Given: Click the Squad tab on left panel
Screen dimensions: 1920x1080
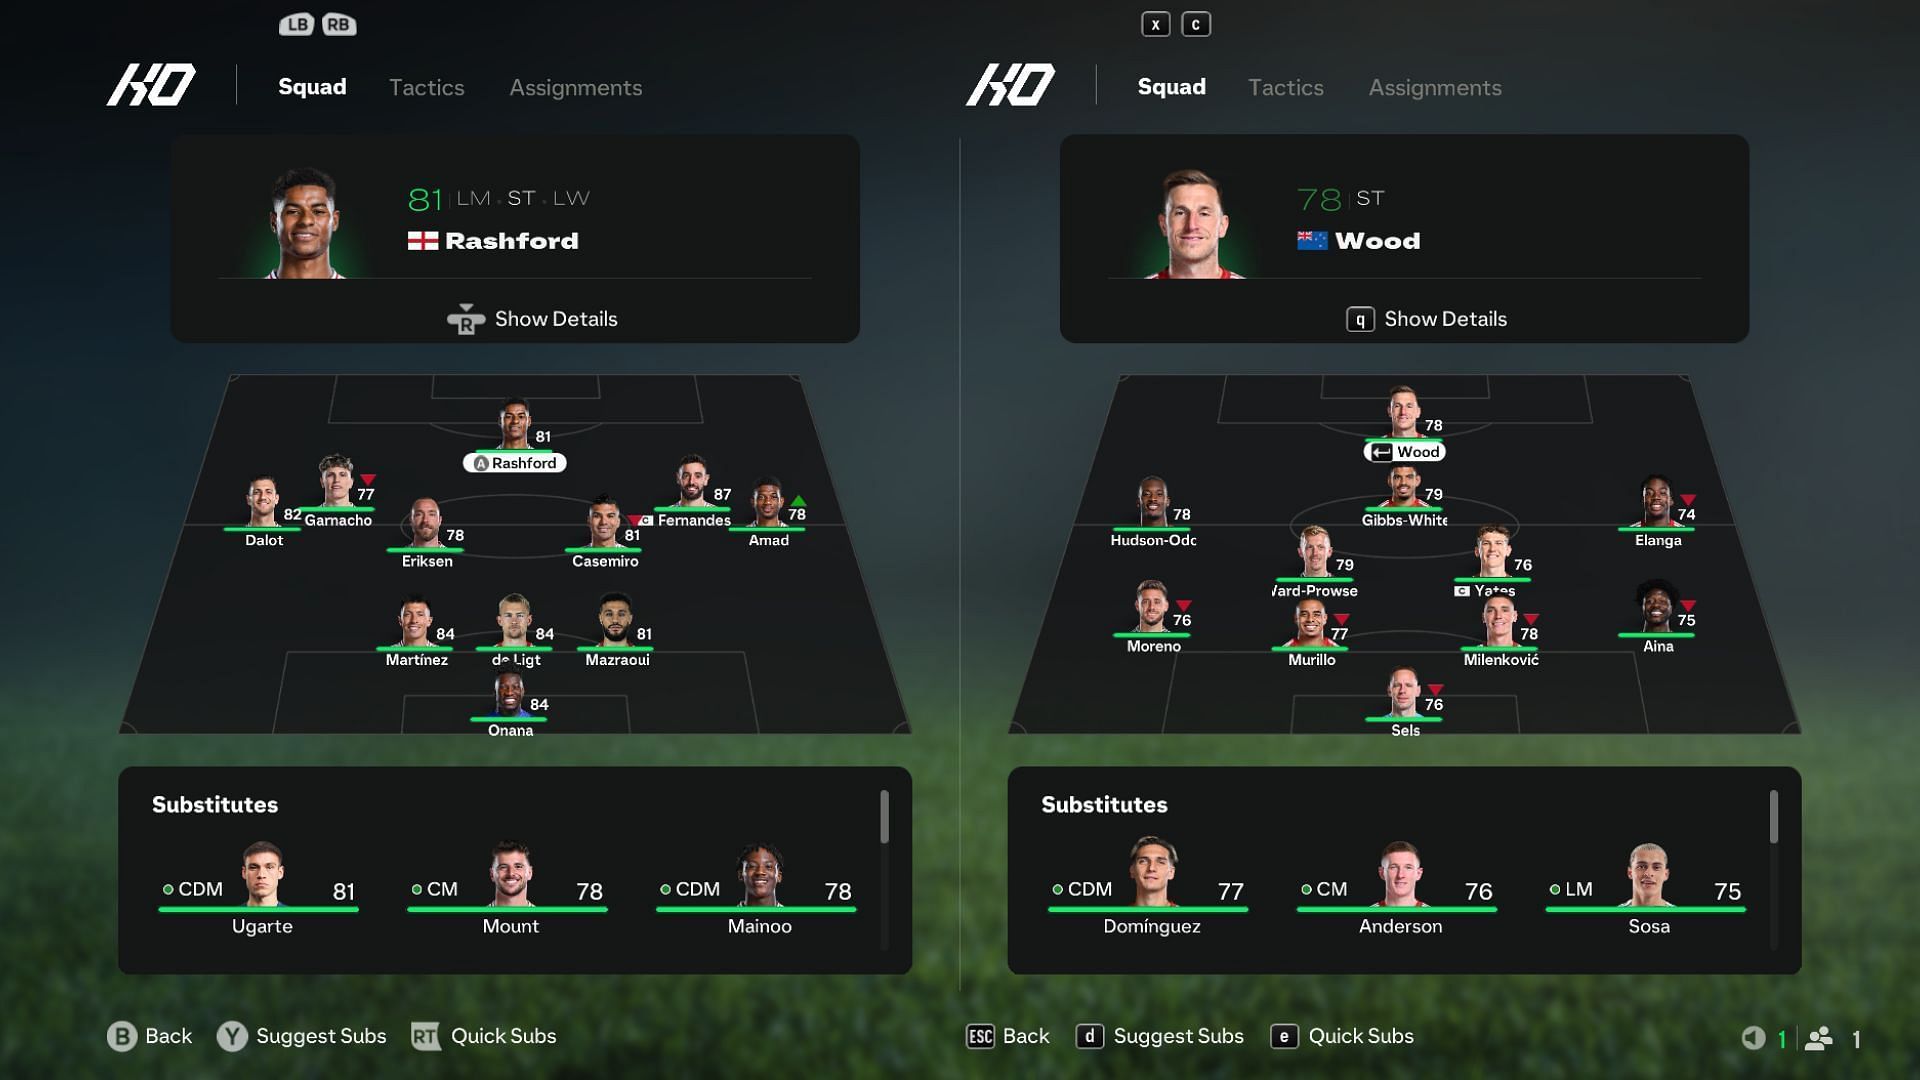Looking at the screenshot, I should coord(313,86).
